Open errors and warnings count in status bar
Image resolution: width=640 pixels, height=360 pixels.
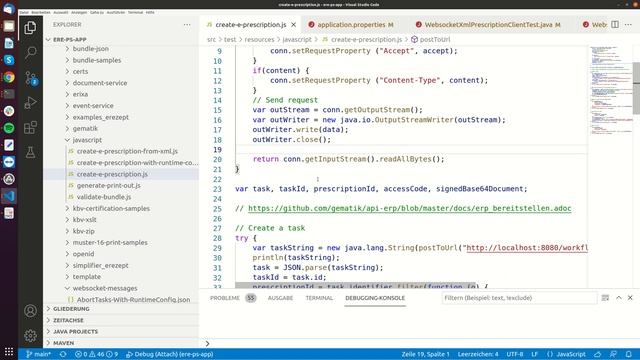point(96,354)
